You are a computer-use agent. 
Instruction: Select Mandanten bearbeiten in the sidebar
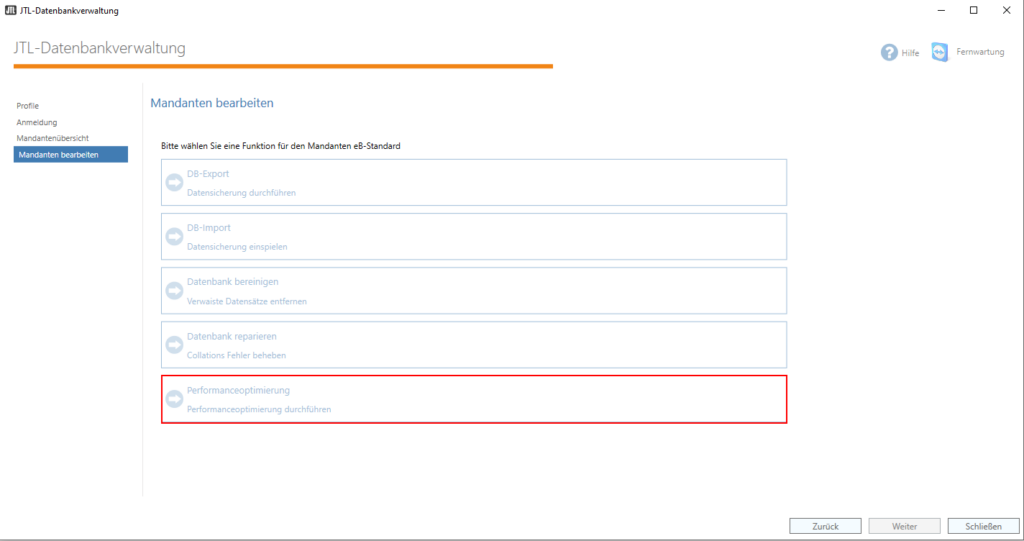pos(71,154)
